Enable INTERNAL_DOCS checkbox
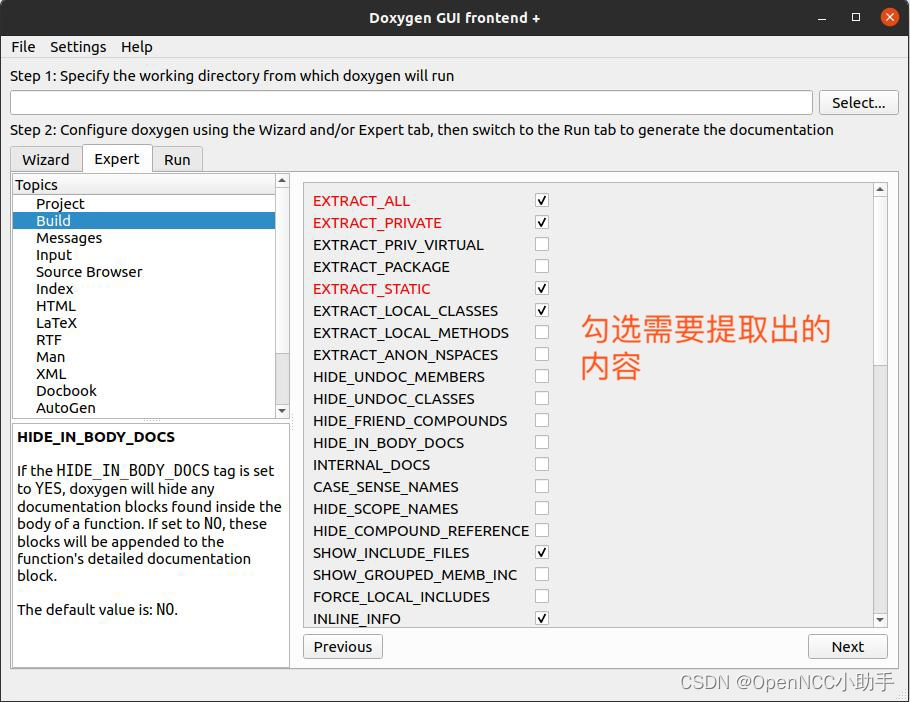This screenshot has width=910, height=702. click(541, 465)
